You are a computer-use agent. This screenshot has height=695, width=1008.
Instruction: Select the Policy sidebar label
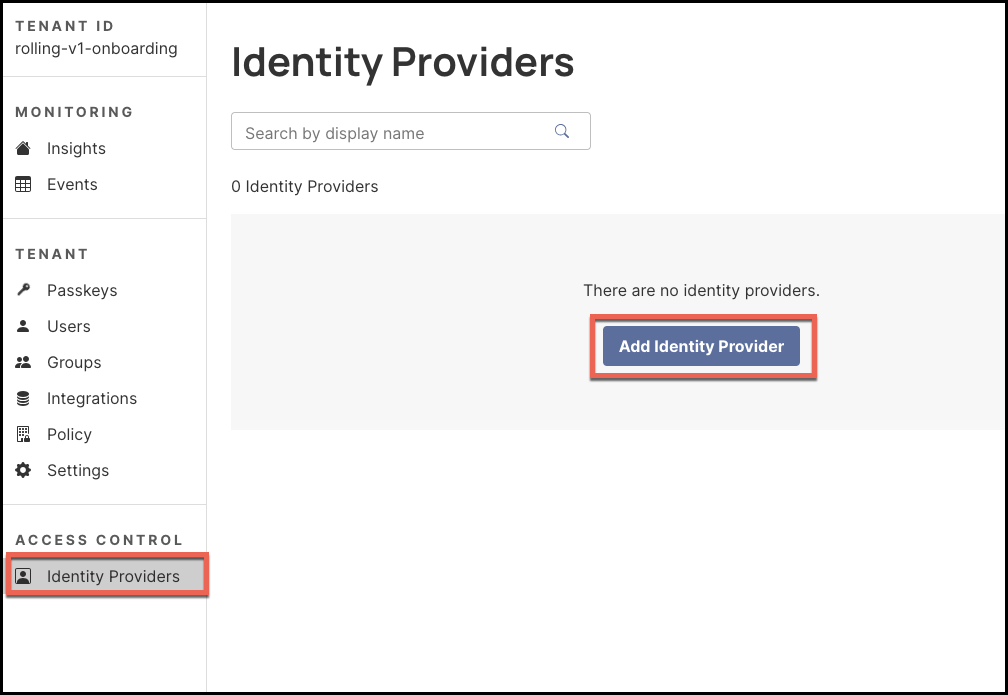tap(69, 434)
